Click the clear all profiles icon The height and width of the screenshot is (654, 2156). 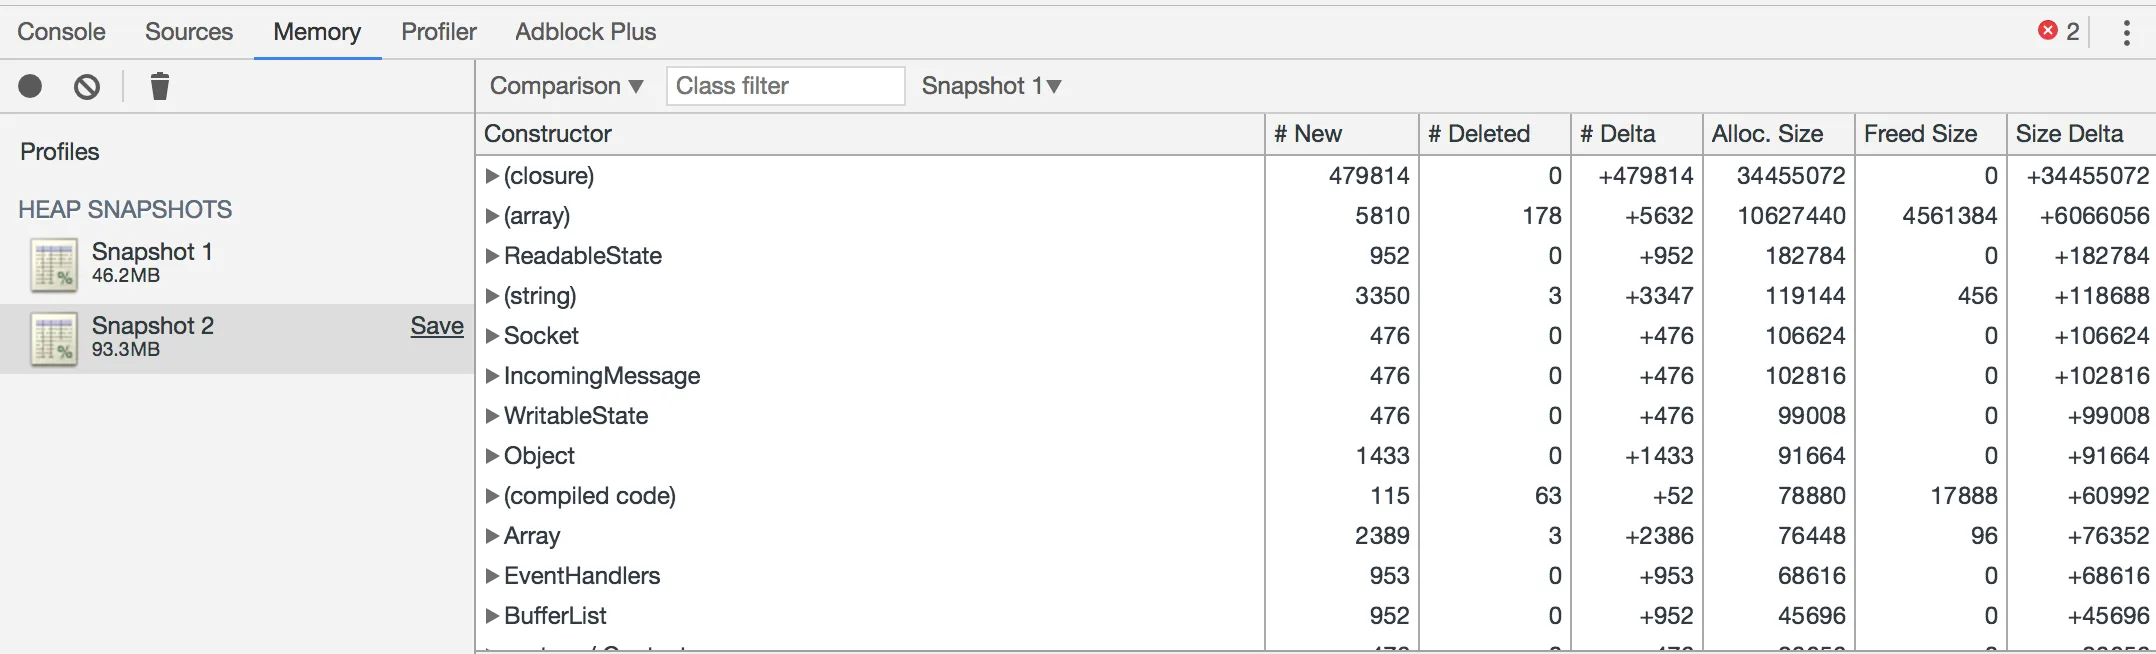pyautogui.click(x=87, y=86)
